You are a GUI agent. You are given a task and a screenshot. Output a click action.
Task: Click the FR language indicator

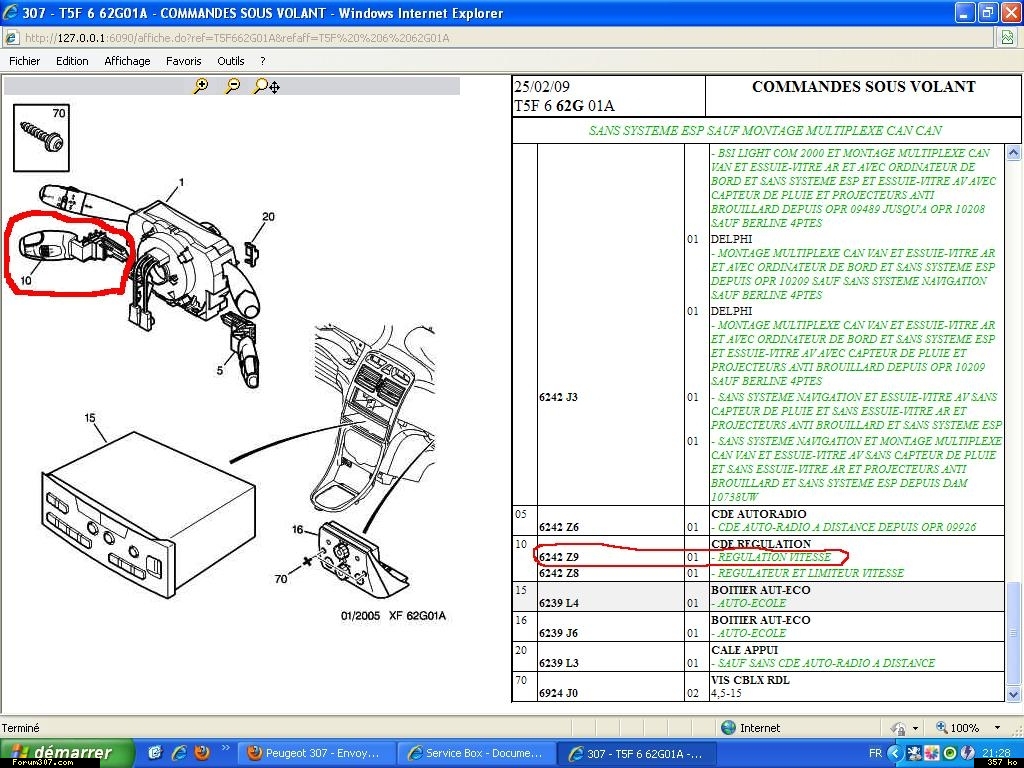[x=875, y=753]
